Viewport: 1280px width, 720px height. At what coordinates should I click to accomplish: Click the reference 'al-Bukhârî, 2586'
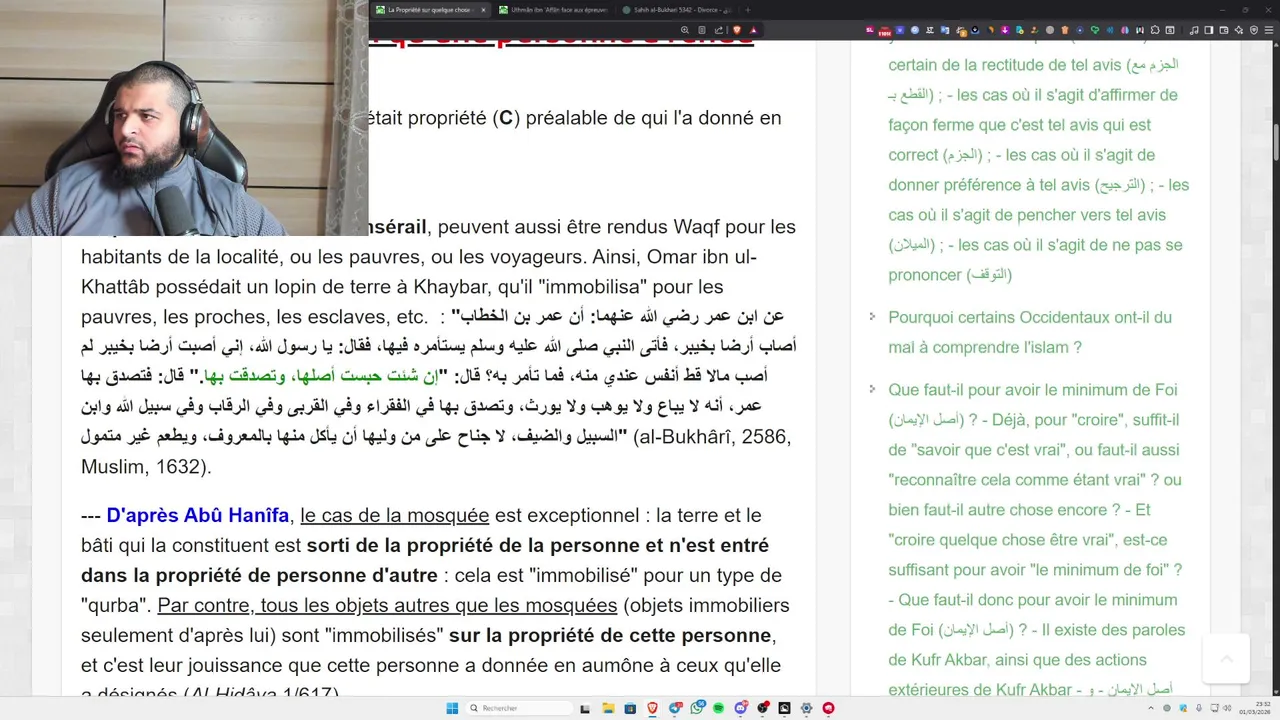pyautogui.click(x=713, y=437)
